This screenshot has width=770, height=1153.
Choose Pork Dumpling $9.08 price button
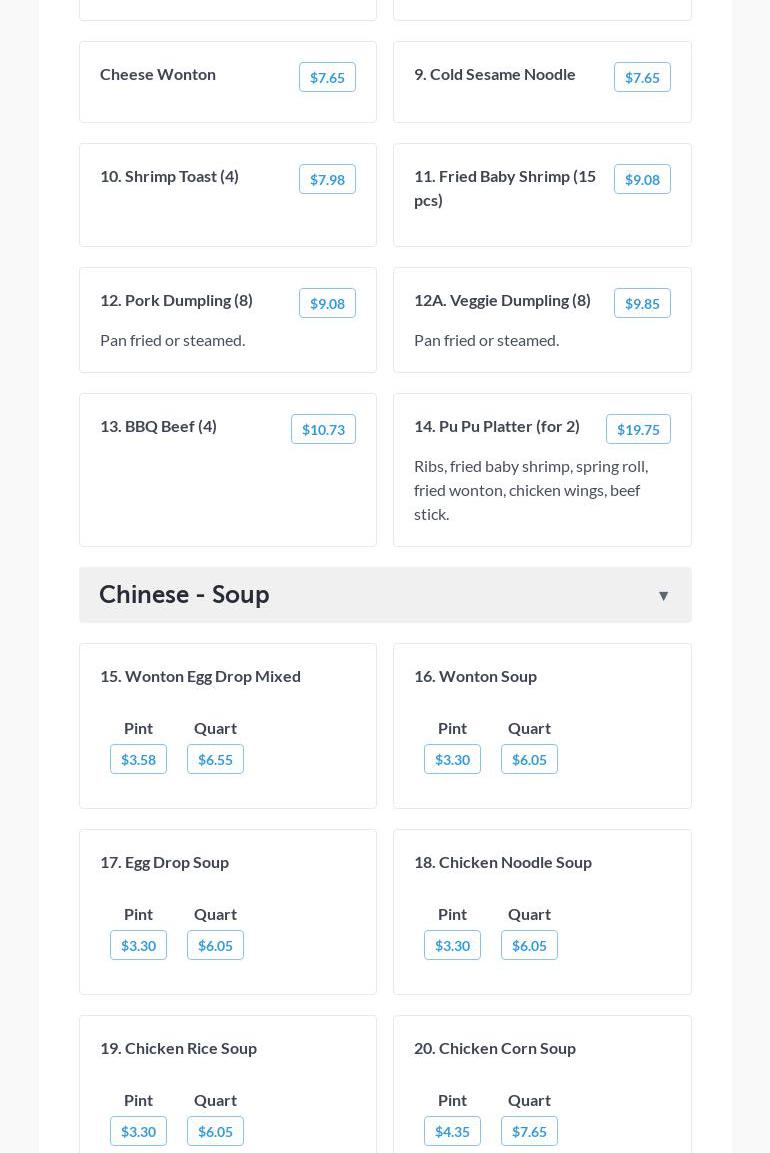(x=327, y=304)
